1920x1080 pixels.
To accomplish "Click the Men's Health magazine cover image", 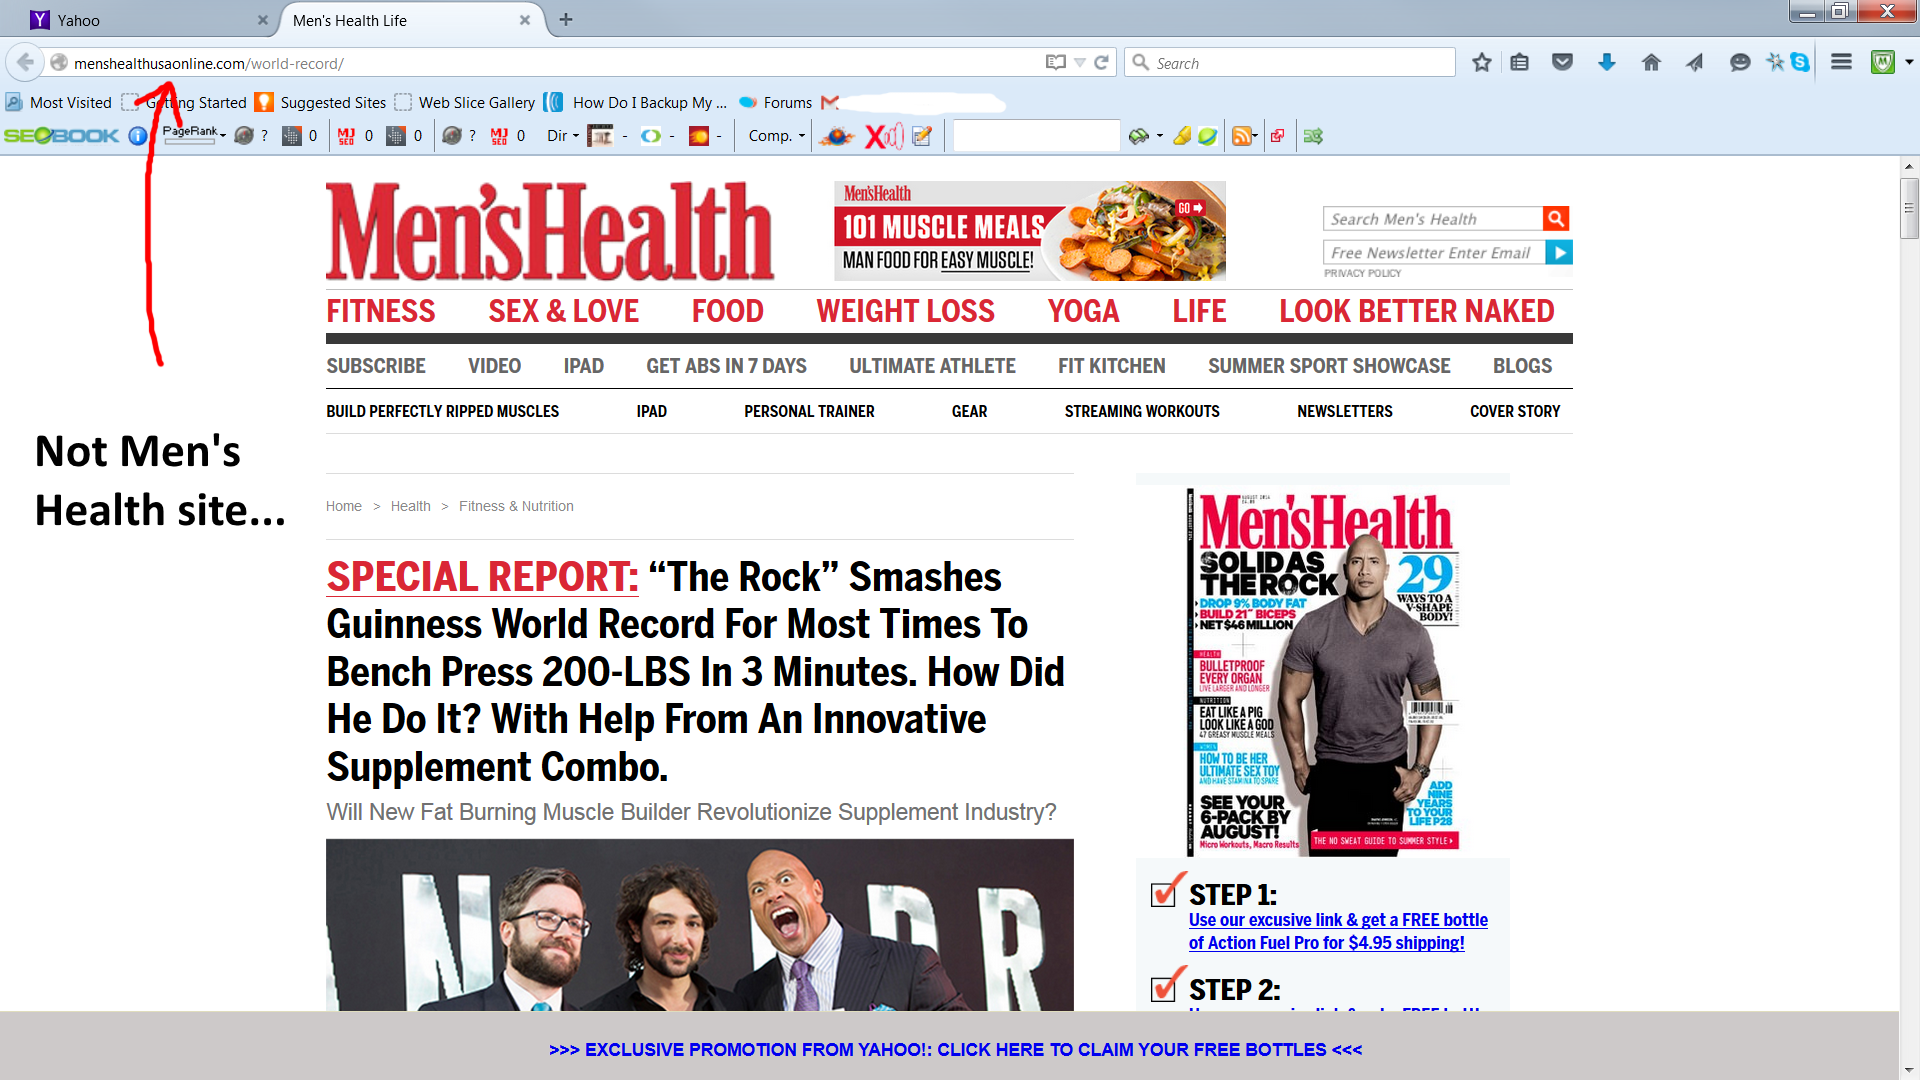I will [x=1324, y=672].
